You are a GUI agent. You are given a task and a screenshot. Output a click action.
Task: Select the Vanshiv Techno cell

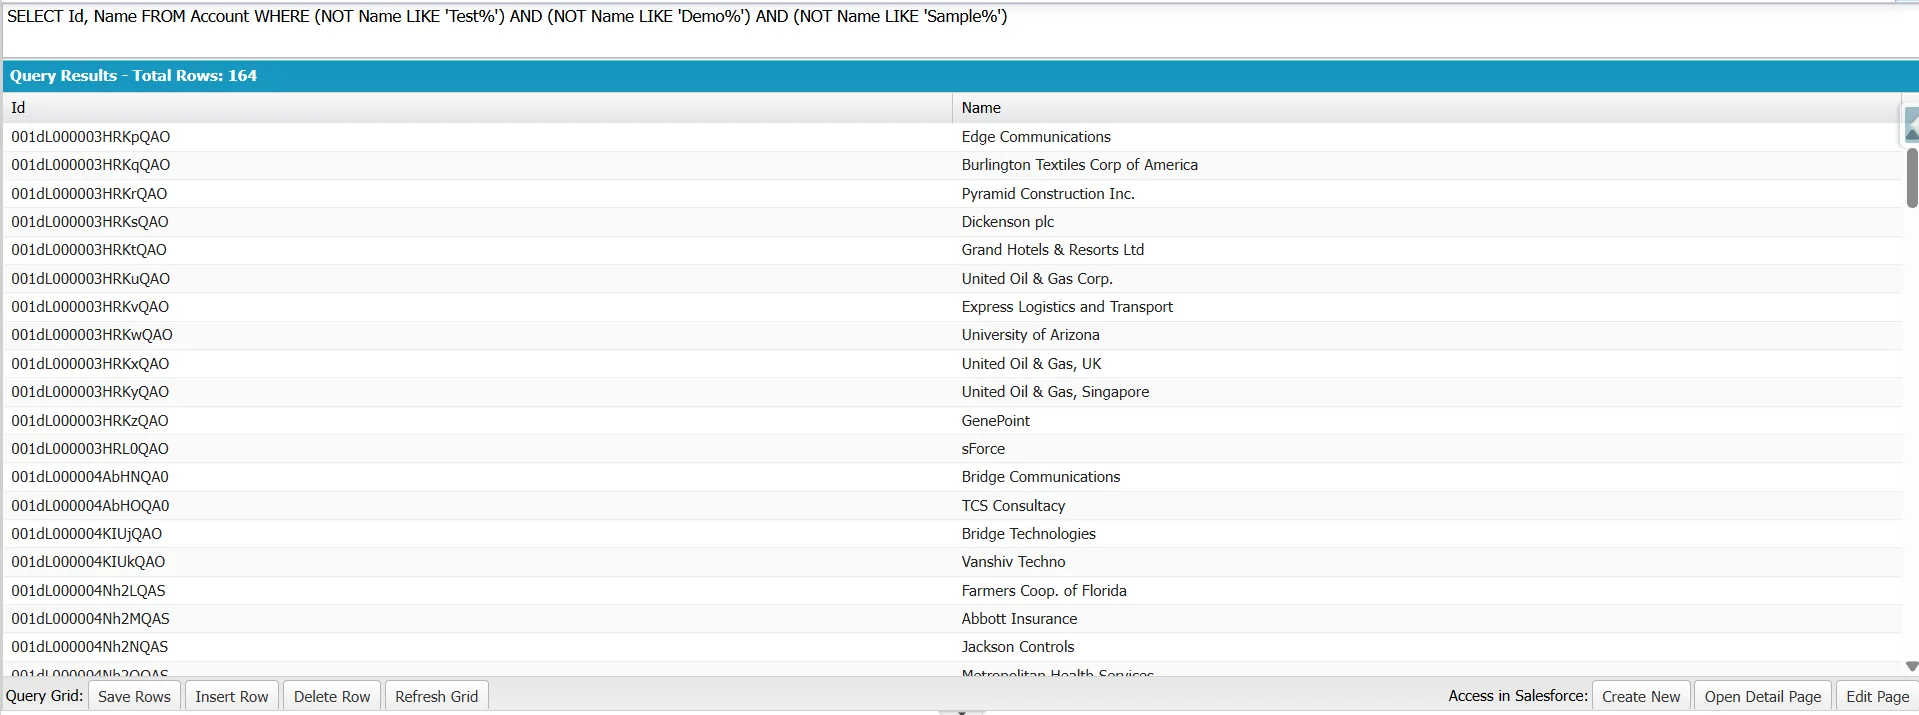pyautogui.click(x=1427, y=562)
